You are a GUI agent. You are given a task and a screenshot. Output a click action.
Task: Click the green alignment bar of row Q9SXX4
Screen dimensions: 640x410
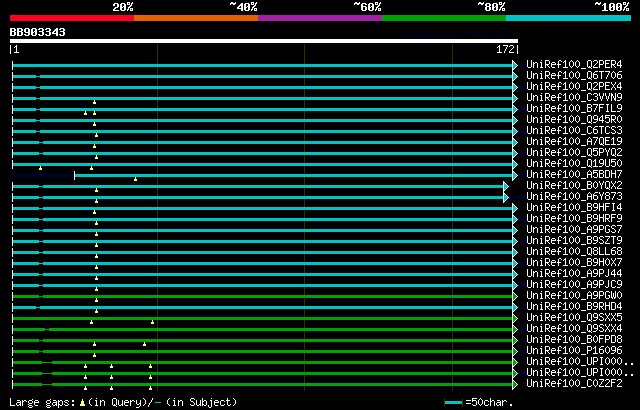coord(263,330)
